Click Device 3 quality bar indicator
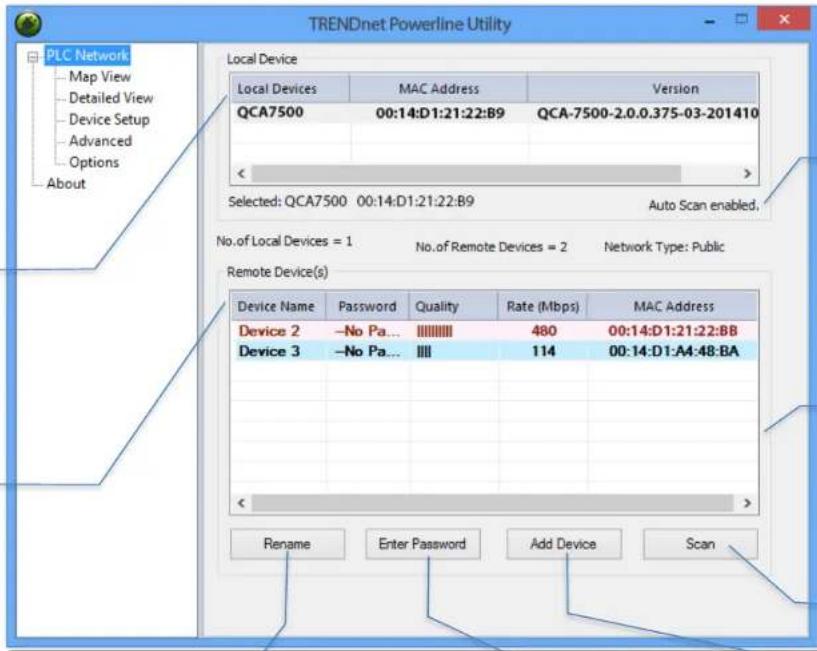817x651 pixels. pyautogui.click(x=424, y=352)
